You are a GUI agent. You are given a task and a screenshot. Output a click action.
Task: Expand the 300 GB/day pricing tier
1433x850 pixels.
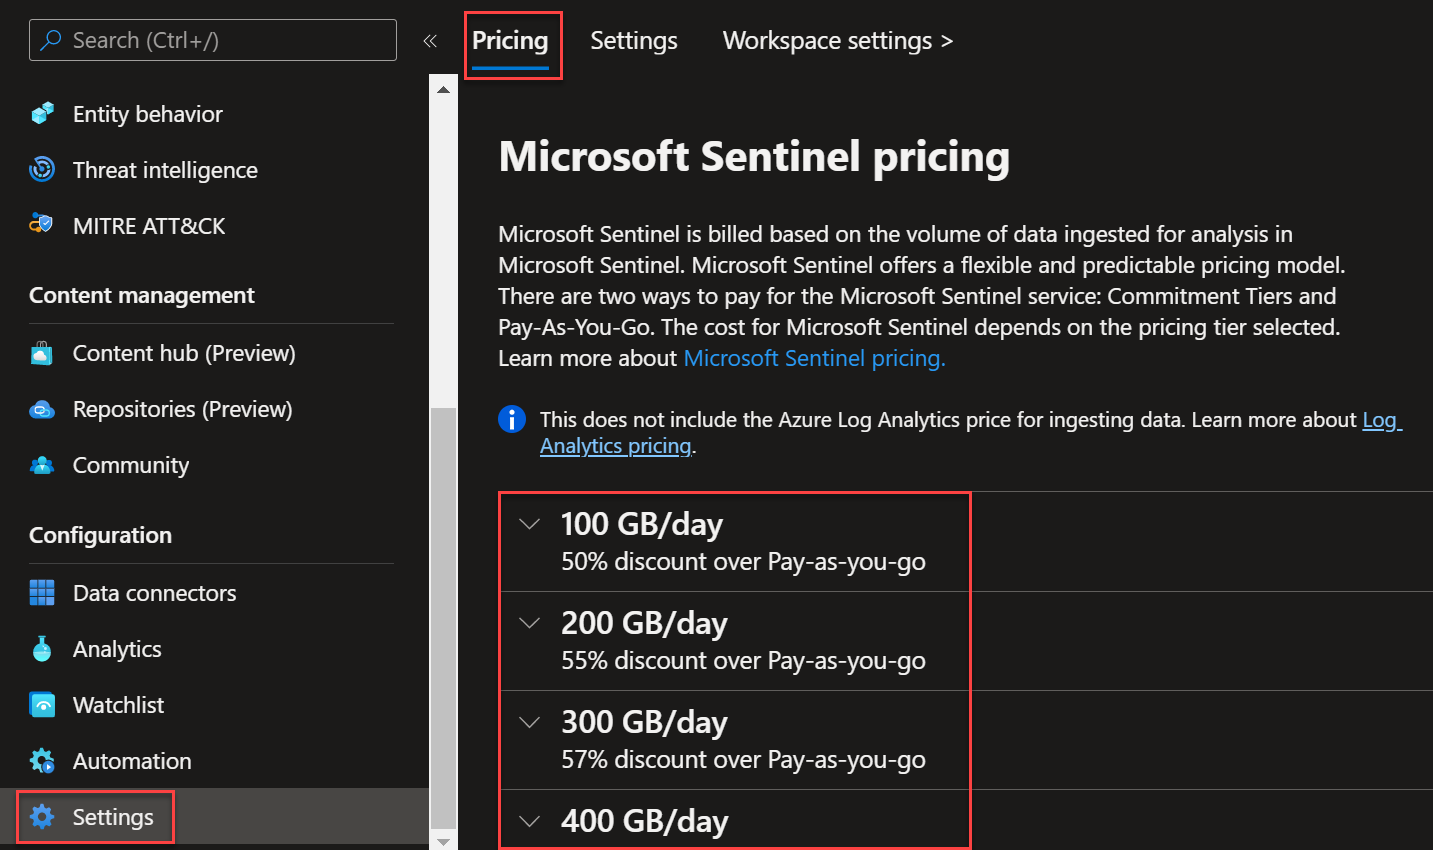coord(529,721)
